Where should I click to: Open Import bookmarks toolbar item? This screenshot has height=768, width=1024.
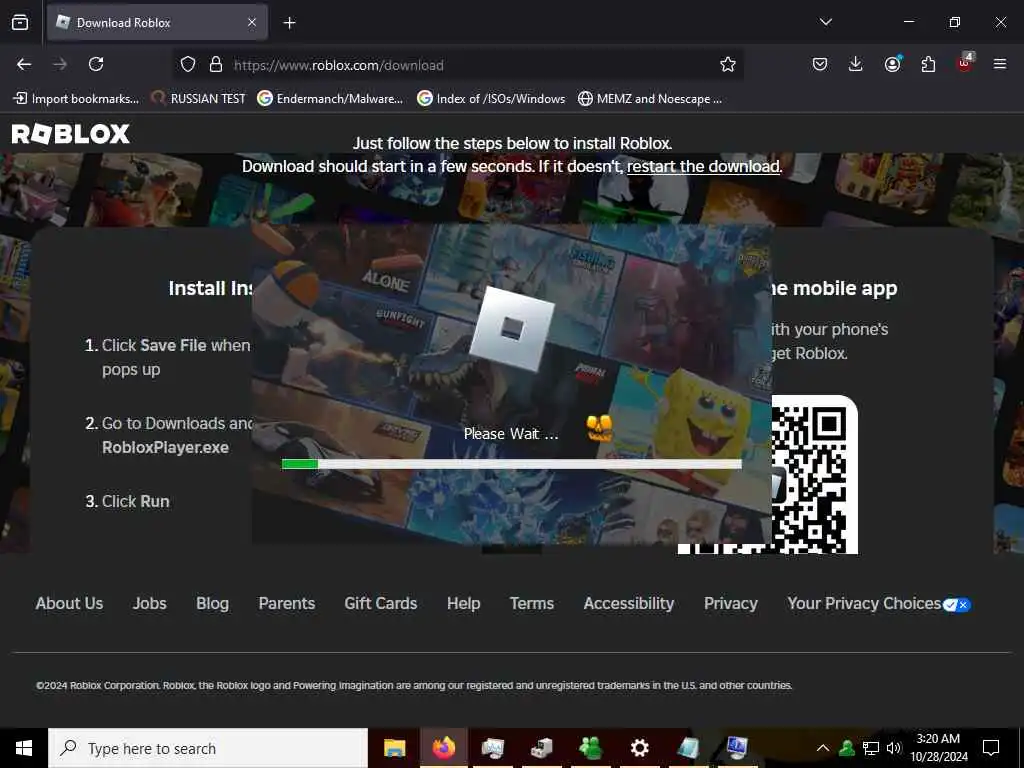(x=76, y=99)
